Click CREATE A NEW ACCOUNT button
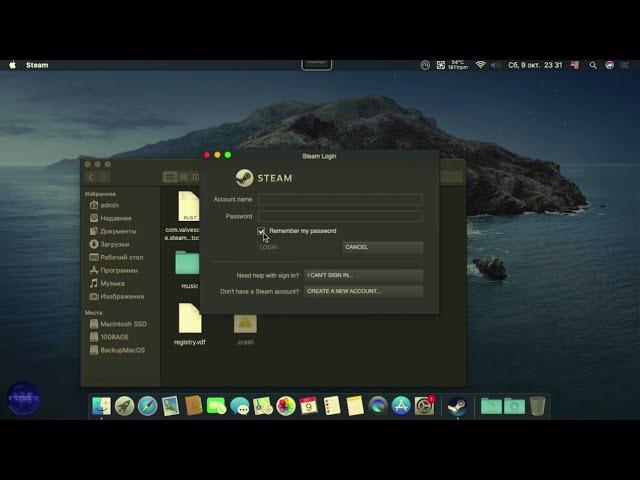Image resolution: width=640 pixels, height=480 pixels. pyautogui.click(x=363, y=291)
